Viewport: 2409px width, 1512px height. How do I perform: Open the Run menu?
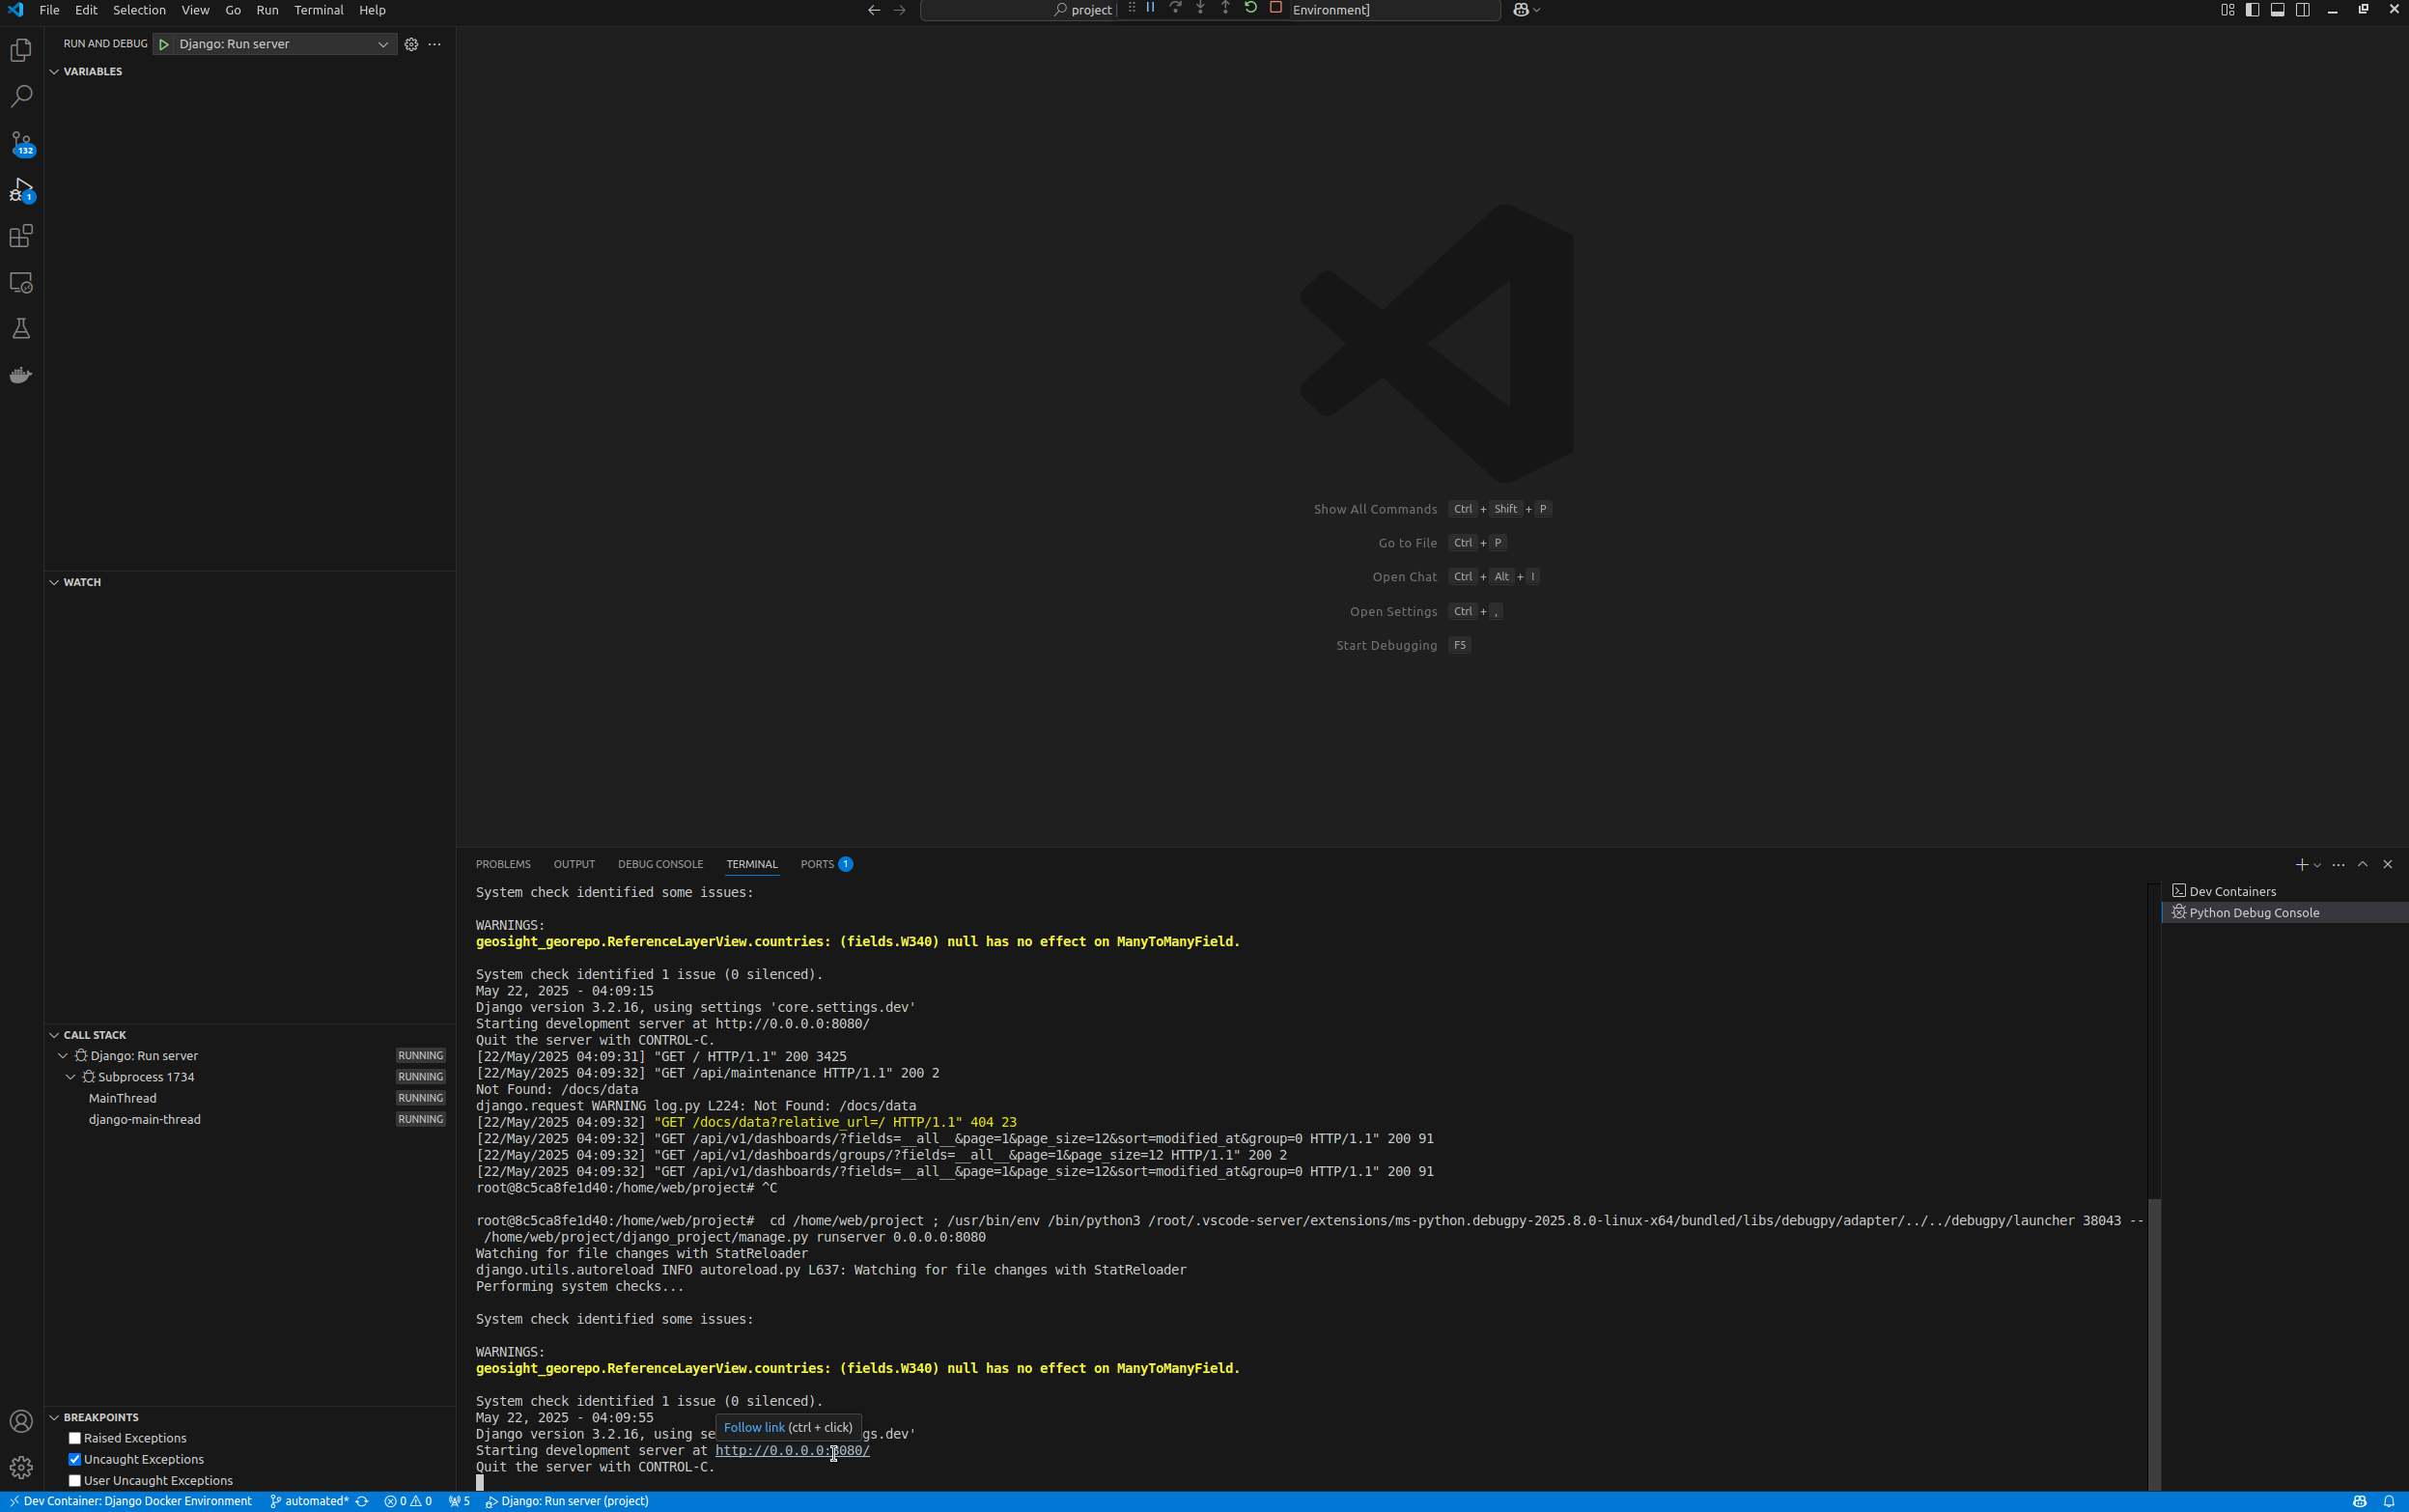267,10
